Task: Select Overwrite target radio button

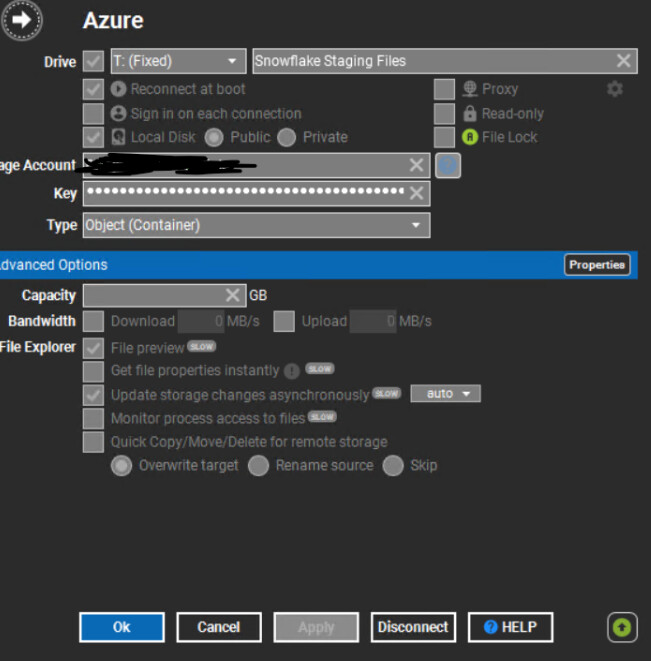Action: click(121, 465)
